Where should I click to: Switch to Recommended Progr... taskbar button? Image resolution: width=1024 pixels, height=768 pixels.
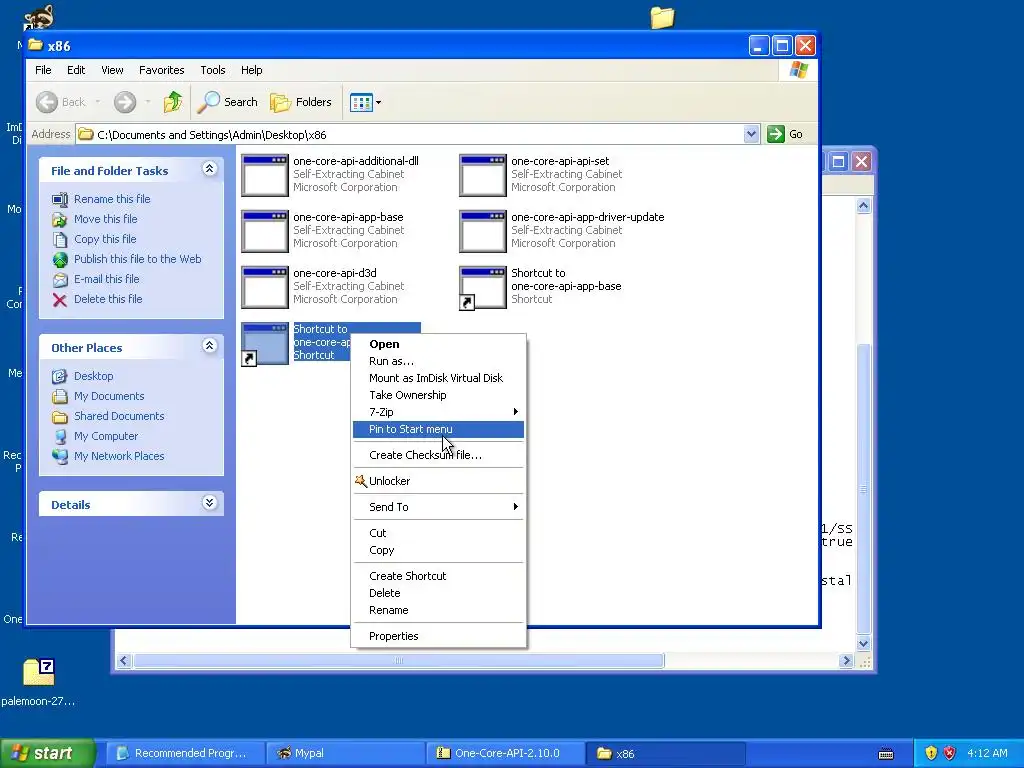click(x=185, y=753)
